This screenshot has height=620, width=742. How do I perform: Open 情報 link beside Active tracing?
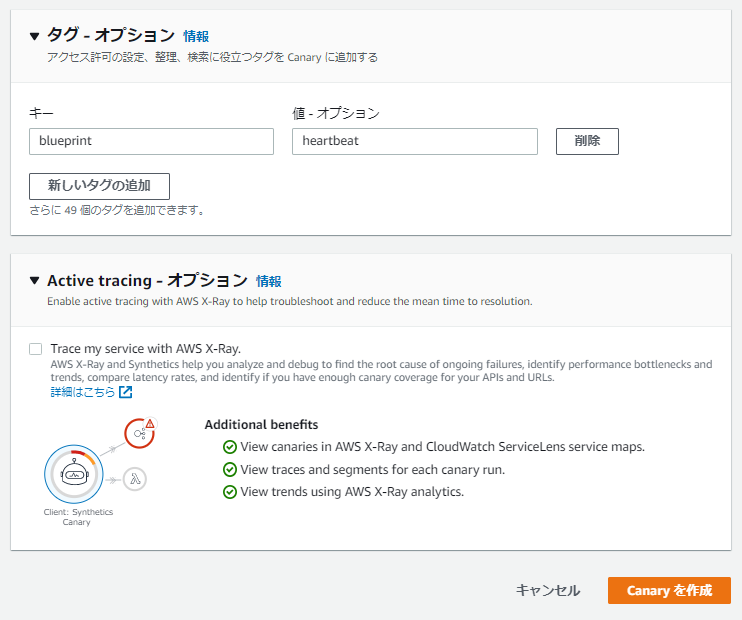[x=269, y=281]
